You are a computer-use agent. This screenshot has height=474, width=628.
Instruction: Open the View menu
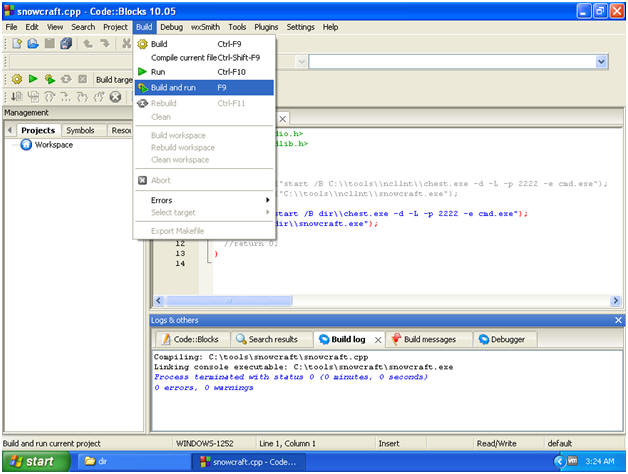point(55,27)
